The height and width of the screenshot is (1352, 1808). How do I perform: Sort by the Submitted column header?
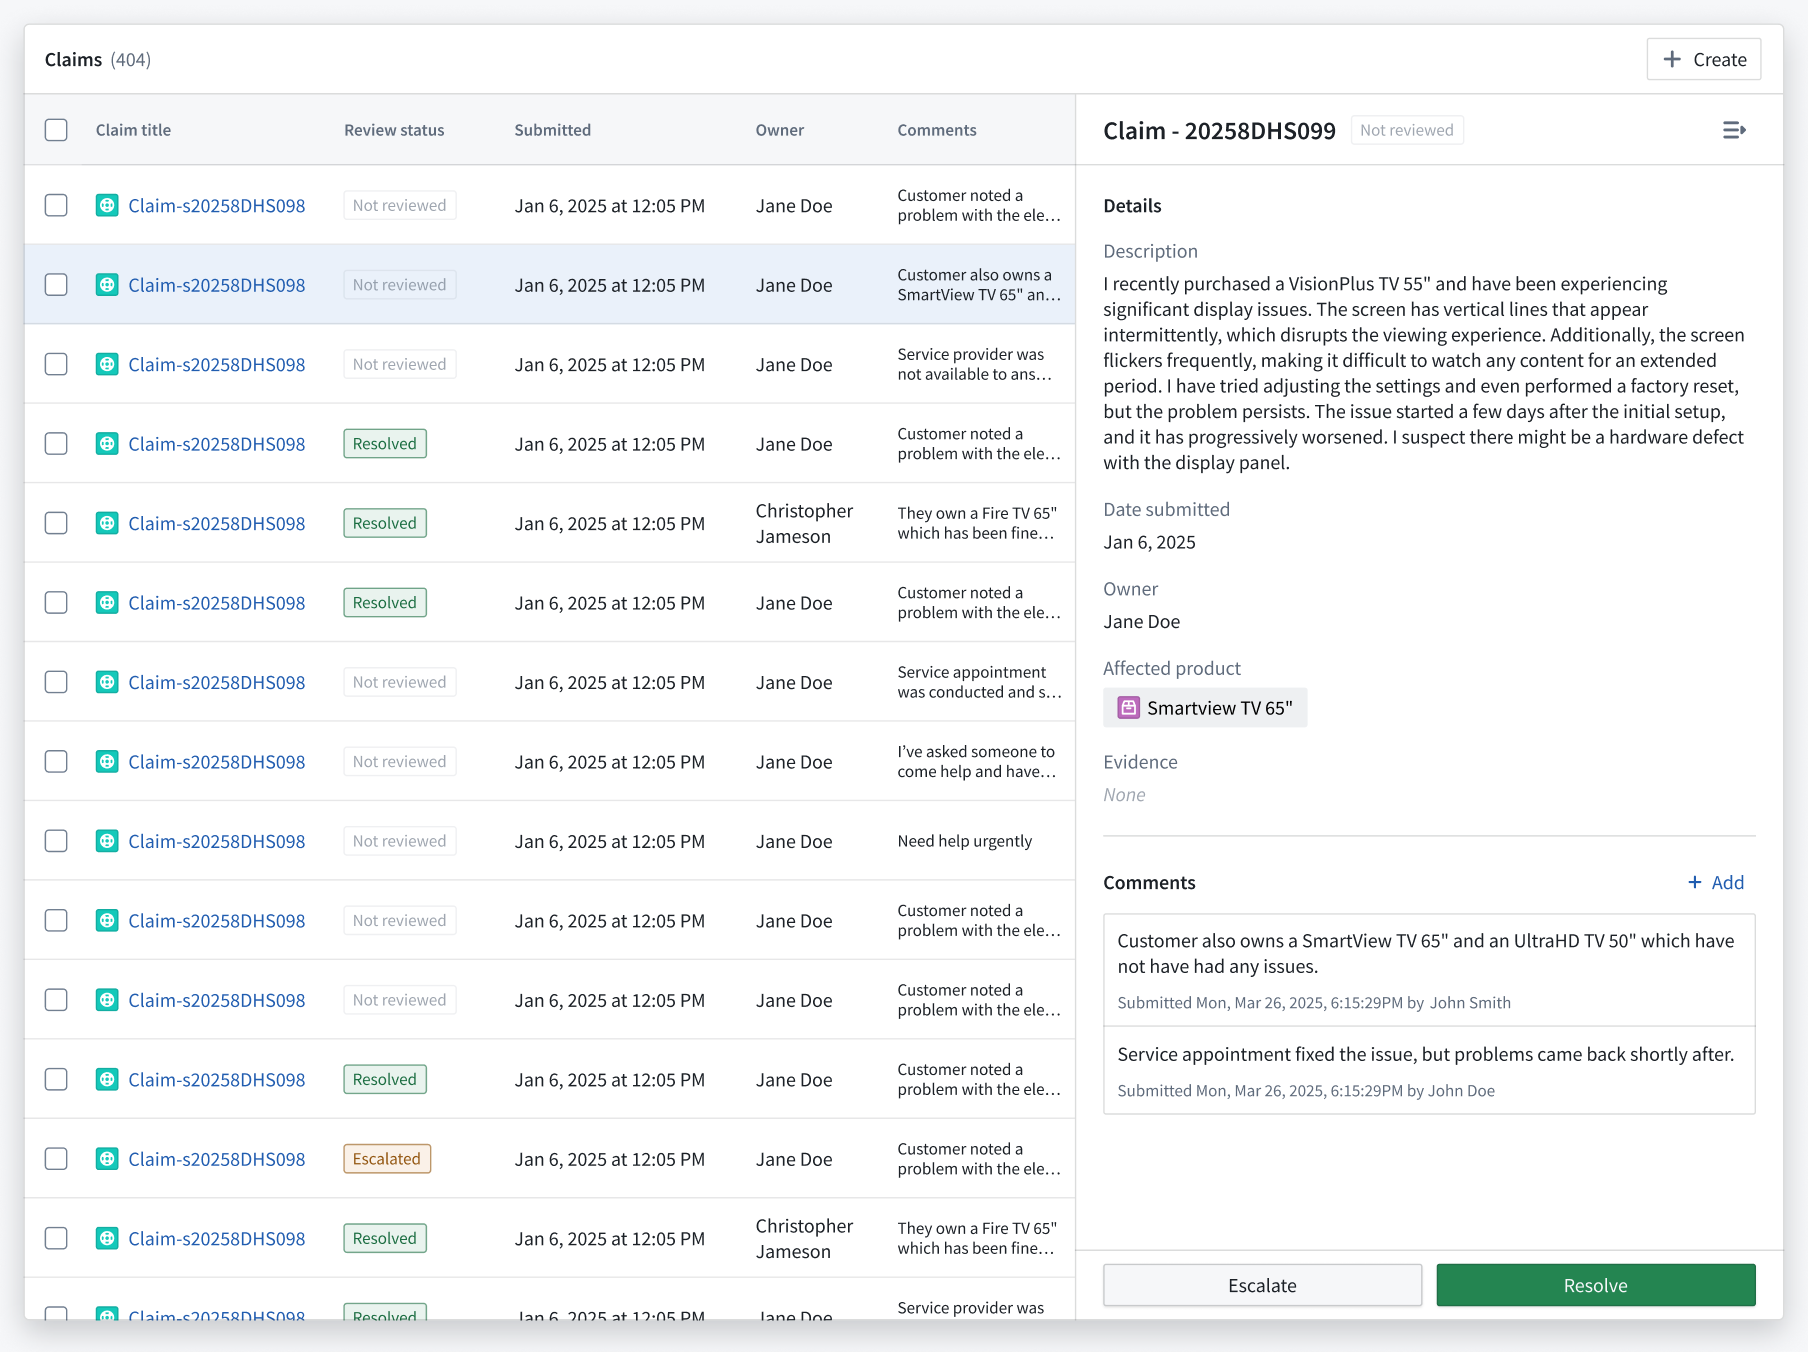point(552,130)
